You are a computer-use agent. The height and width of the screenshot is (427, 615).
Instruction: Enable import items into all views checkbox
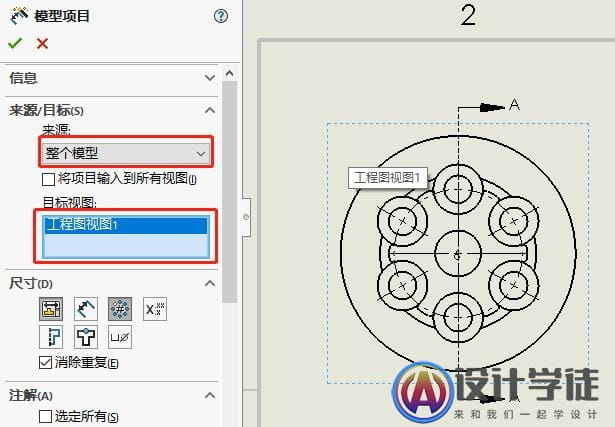48,180
